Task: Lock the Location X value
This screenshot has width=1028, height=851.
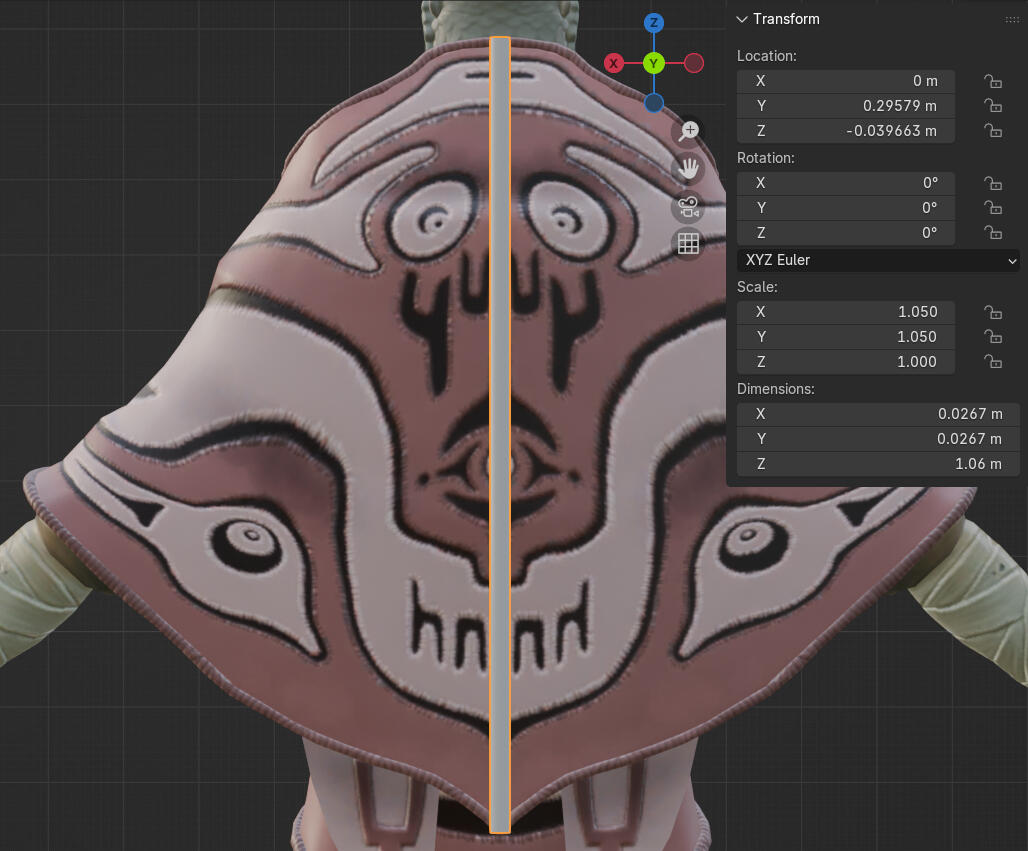Action: click(993, 82)
